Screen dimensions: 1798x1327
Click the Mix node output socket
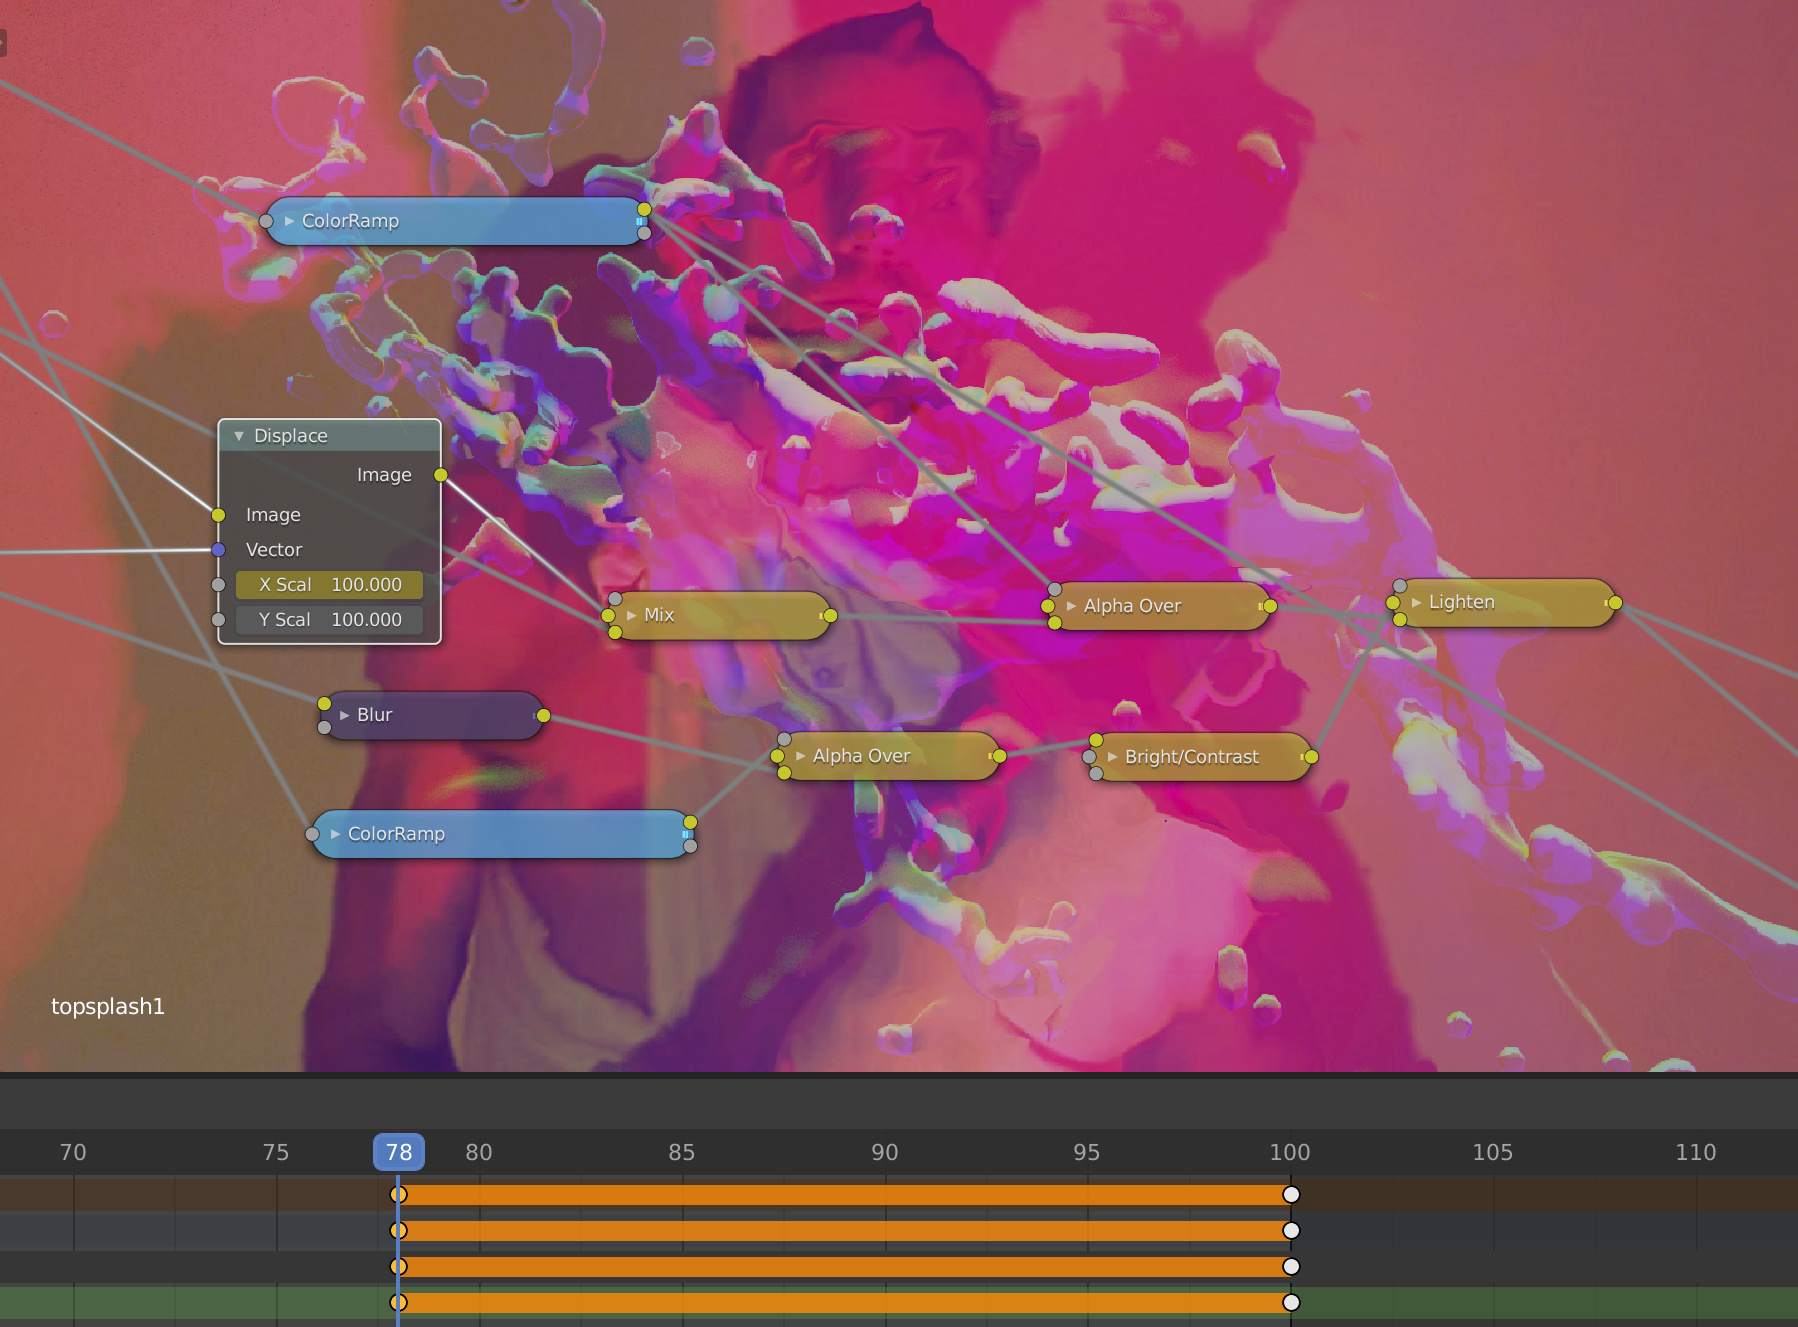(830, 616)
